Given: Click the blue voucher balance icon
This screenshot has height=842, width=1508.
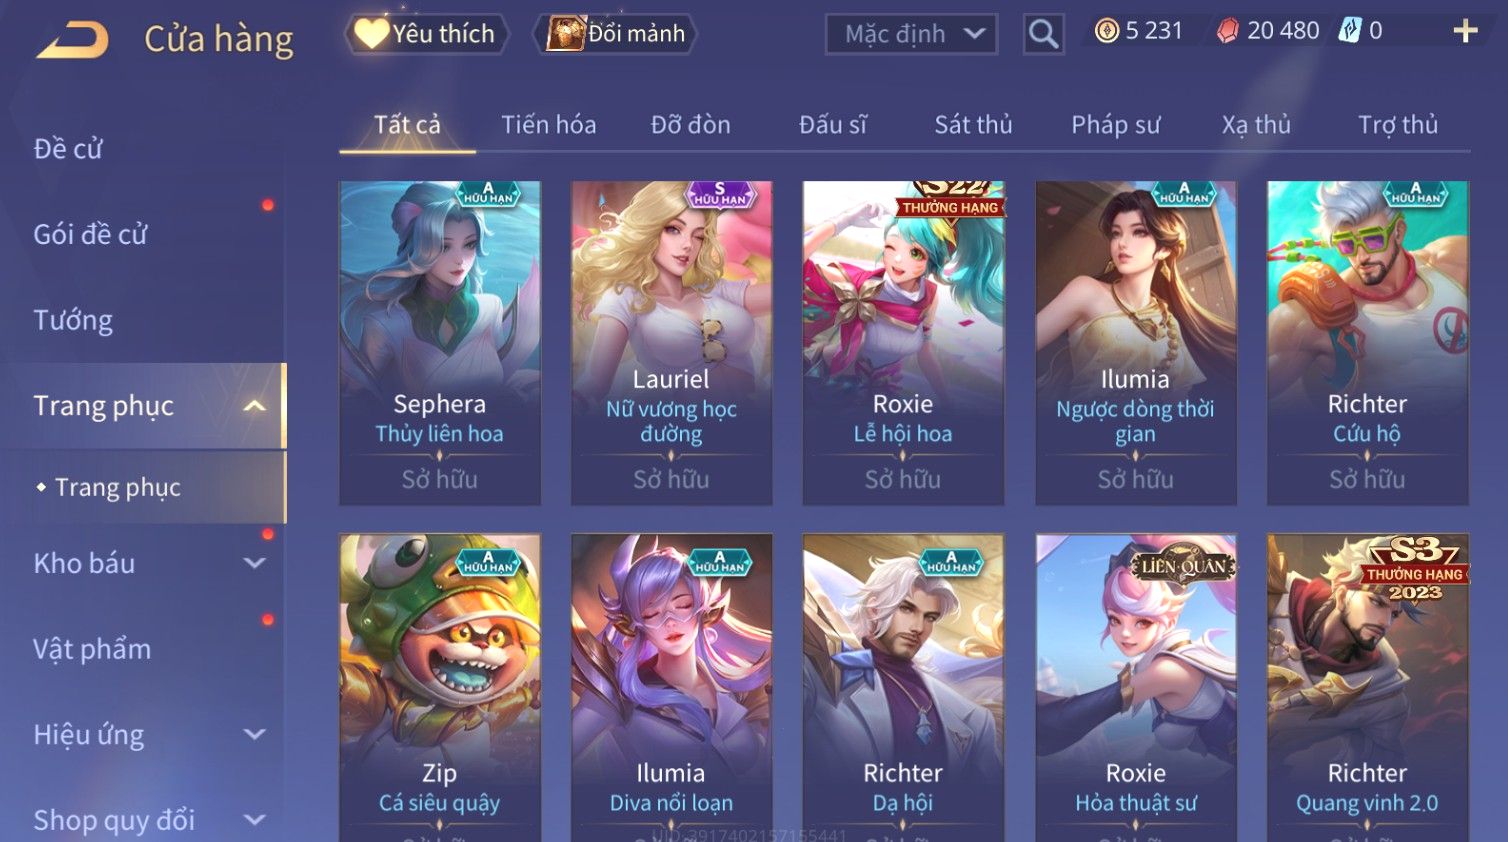Looking at the screenshot, I should (x=1350, y=31).
